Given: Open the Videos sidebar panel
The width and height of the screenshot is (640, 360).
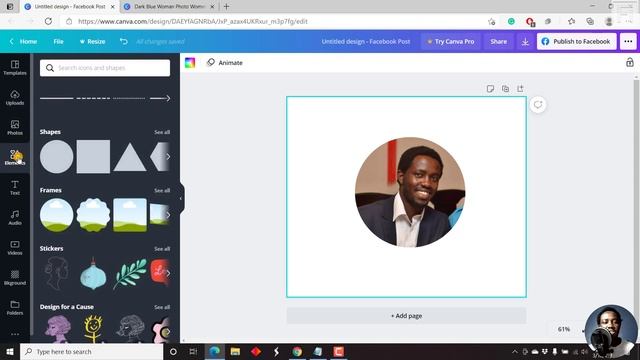Looking at the screenshot, I should point(15,247).
